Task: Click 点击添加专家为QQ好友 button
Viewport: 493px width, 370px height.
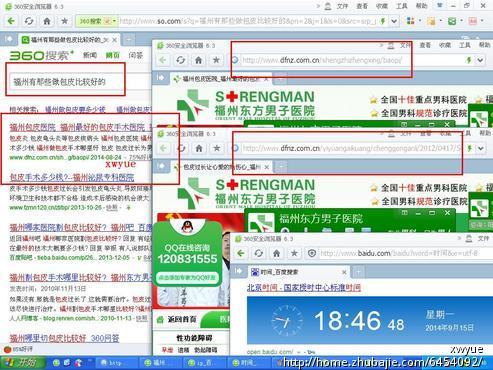Action: (x=187, y=277)
